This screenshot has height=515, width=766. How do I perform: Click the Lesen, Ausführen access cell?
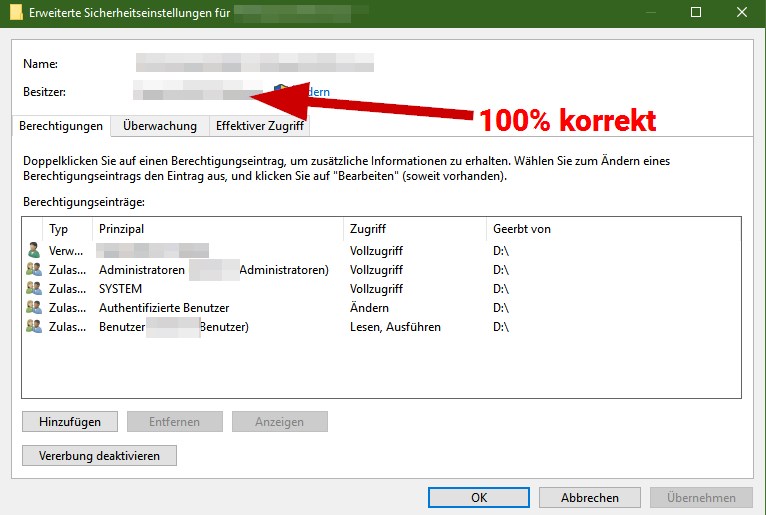[395, 327]
